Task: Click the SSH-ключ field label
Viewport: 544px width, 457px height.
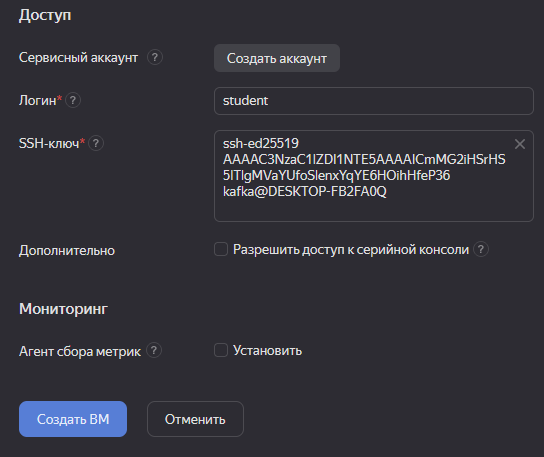Action: tap(49, 143)
